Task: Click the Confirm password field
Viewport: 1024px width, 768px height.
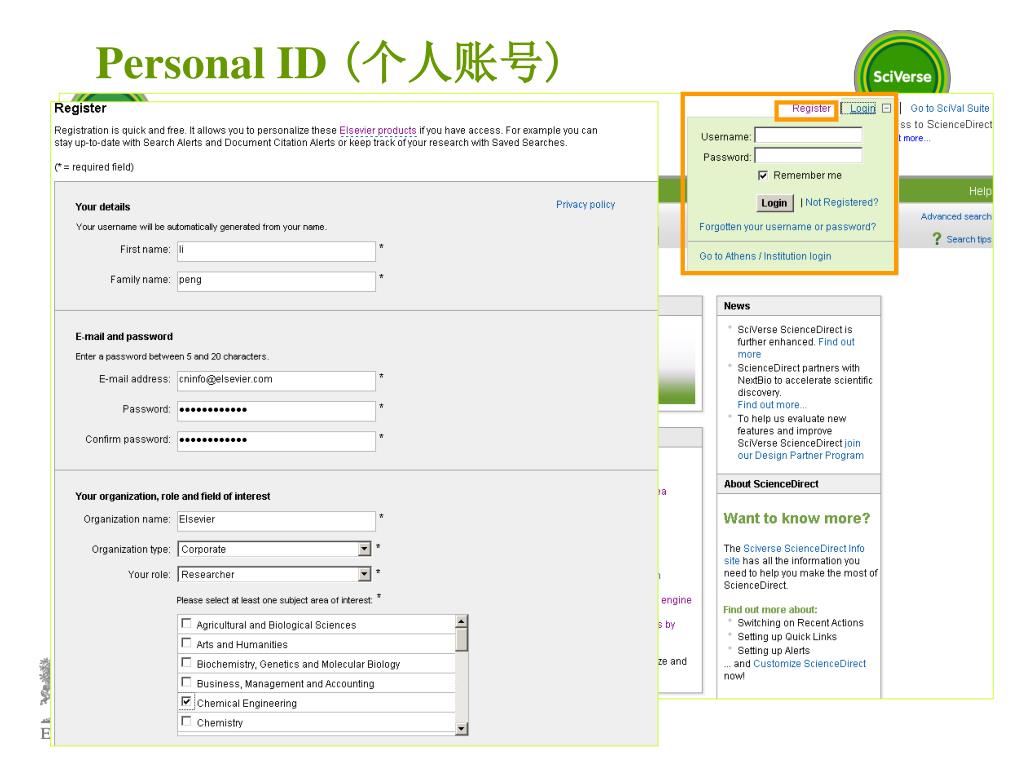Action: tap(276, 440)
